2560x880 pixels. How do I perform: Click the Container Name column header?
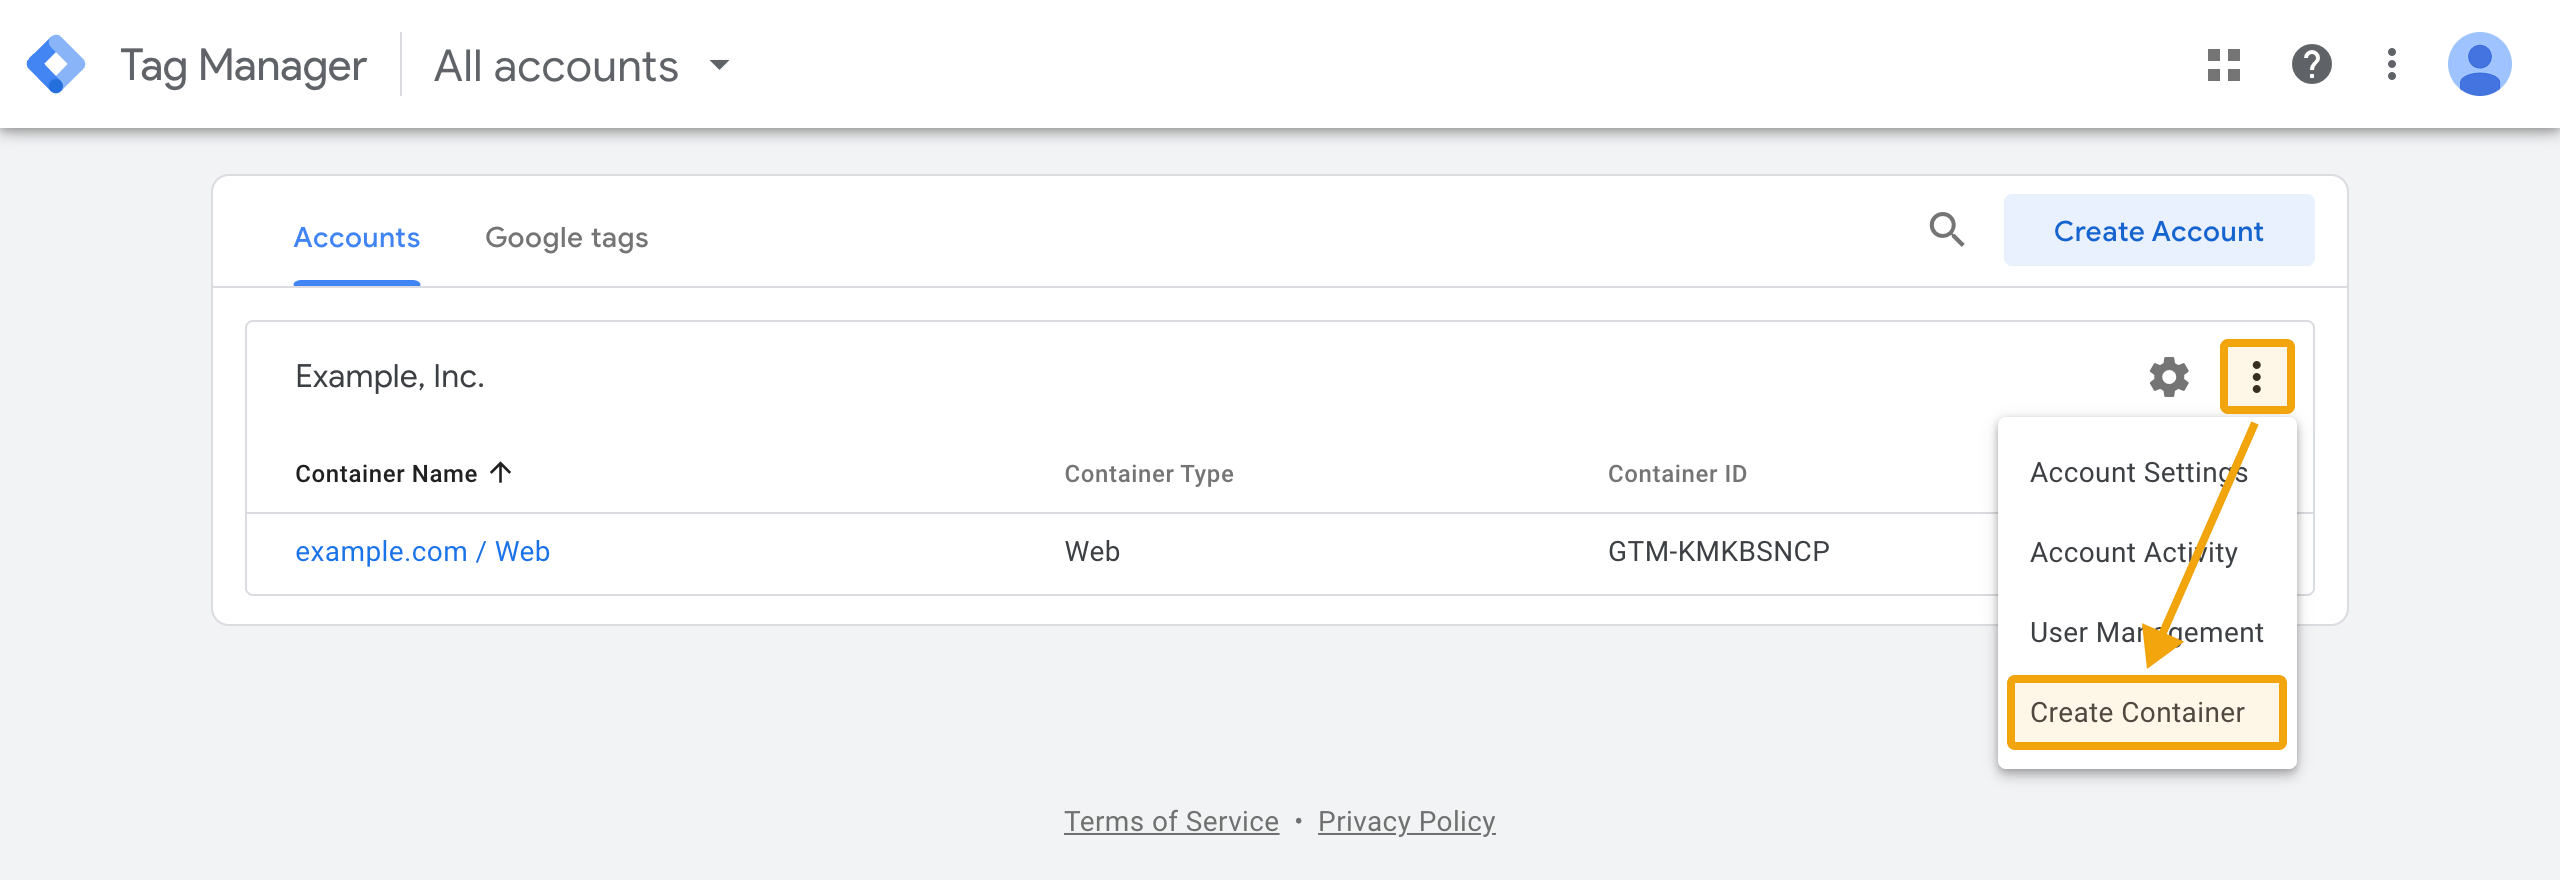pos(386,474)
